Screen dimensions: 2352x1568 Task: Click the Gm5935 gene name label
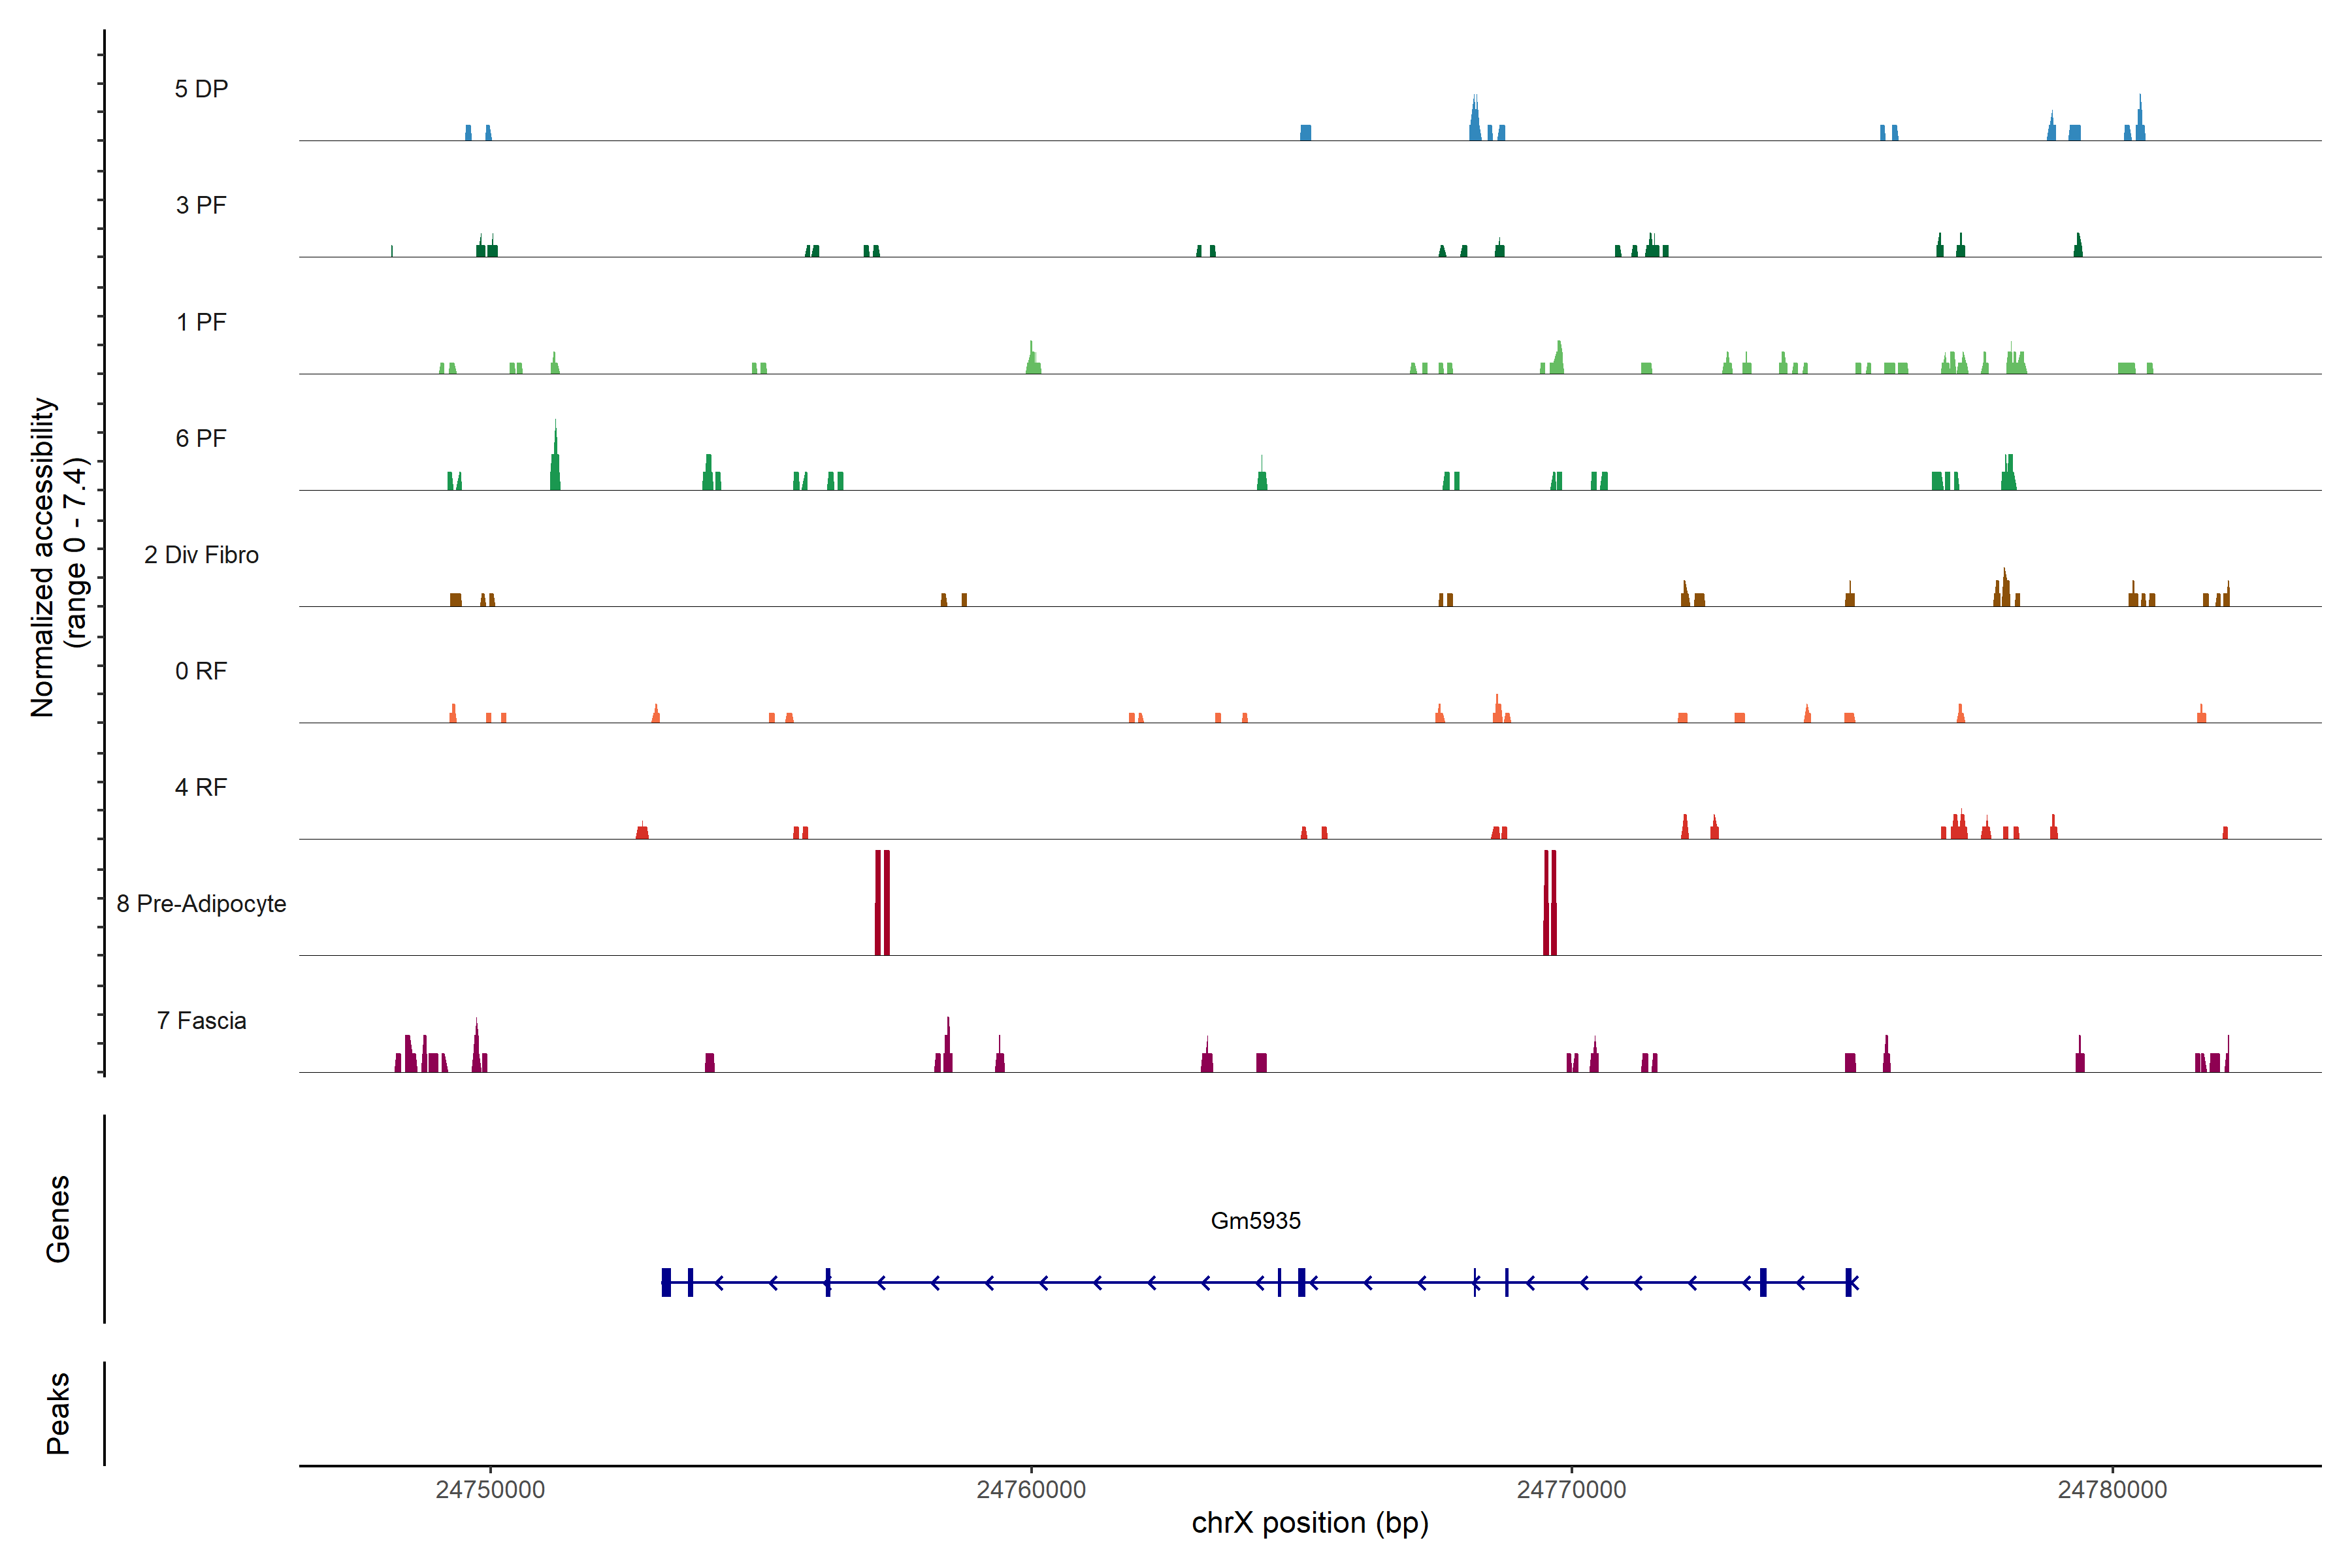[x=1255, y=1220]
